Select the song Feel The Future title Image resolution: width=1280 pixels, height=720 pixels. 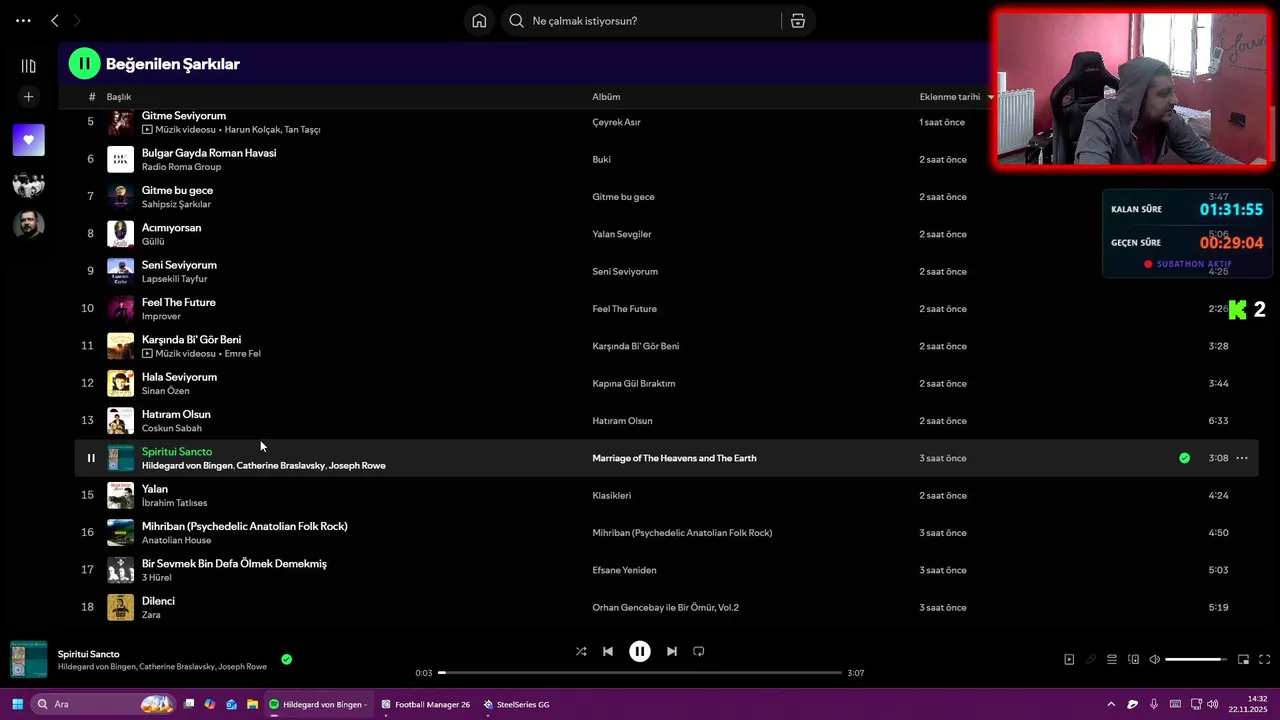178,302
